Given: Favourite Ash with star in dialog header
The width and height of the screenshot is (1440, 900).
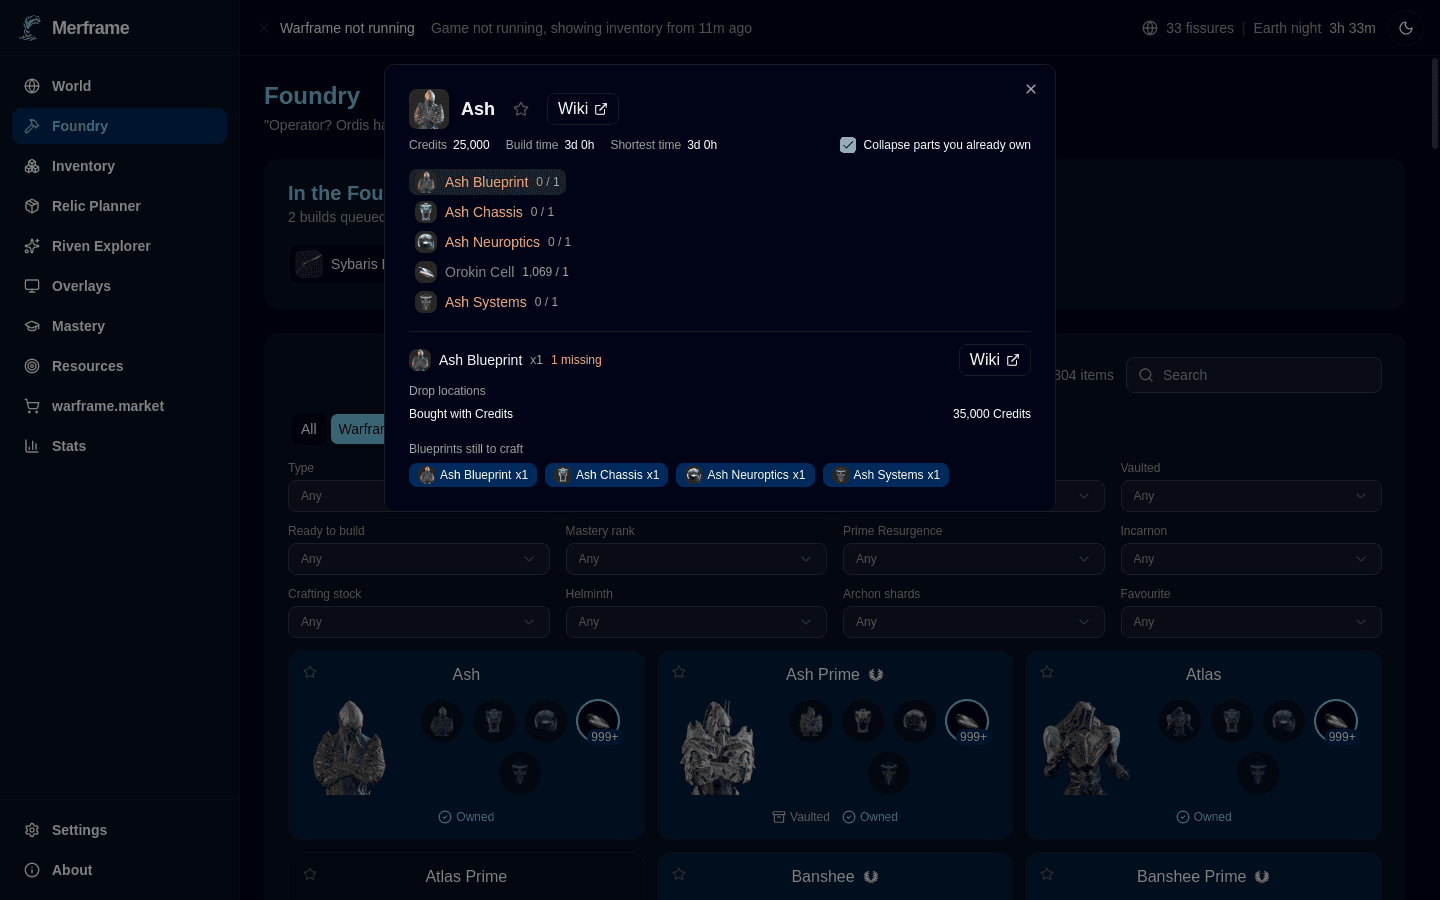Looking at the screenshot, I should click(521, 109).
